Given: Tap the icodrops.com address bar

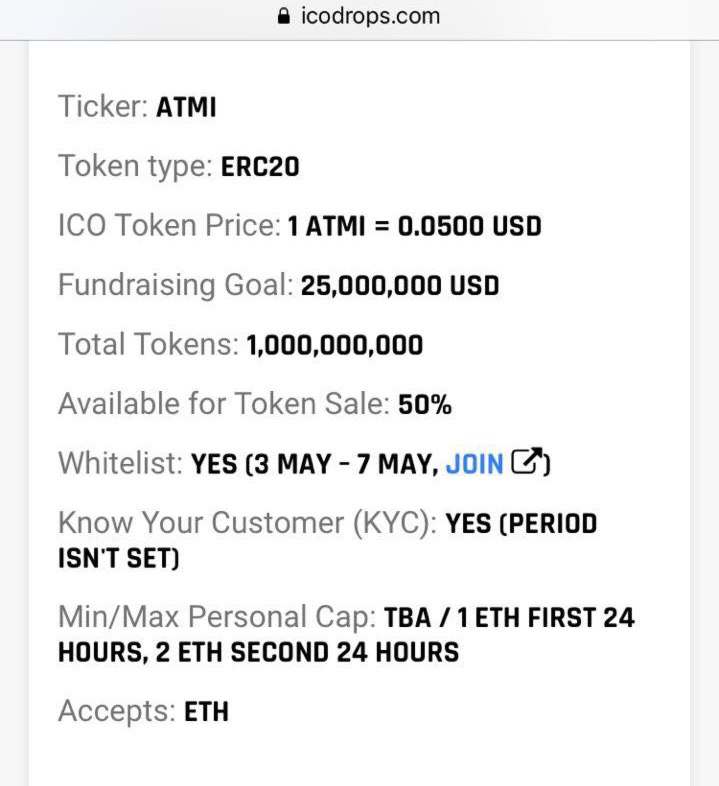Looking at the screenshot, I should 359,16.
